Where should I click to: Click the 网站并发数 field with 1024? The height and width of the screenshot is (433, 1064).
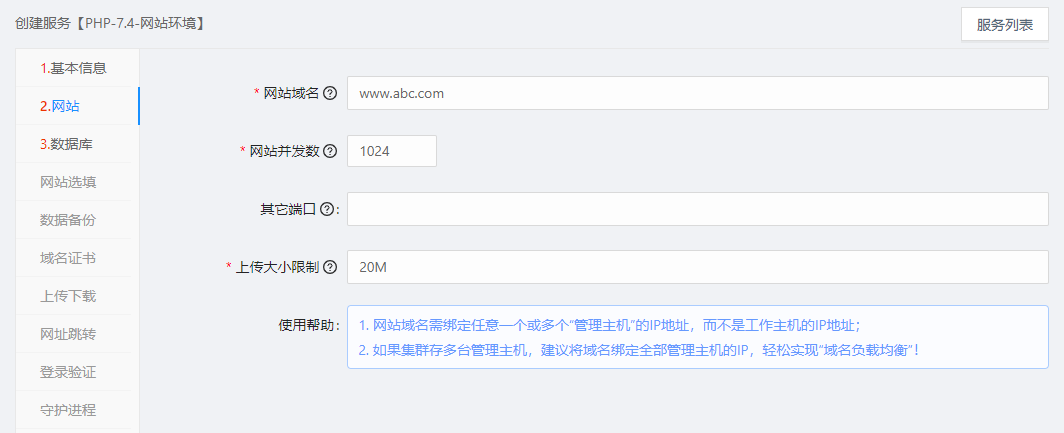(392, 151)
